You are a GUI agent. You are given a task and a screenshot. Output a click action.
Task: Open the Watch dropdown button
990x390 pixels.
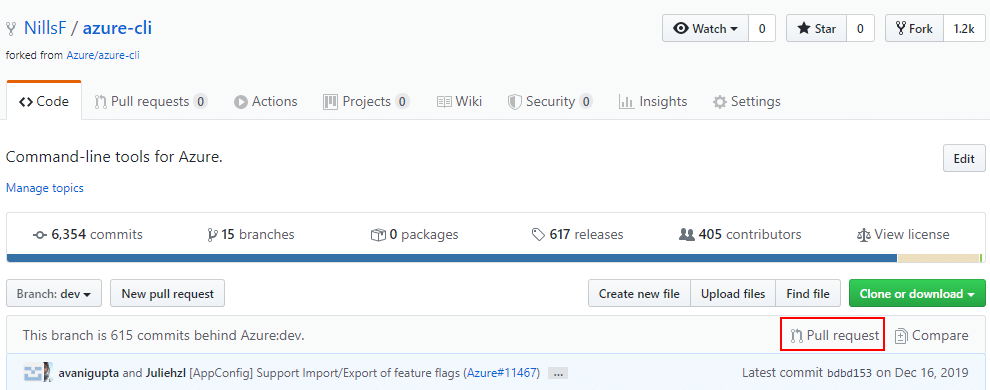(705, 28)
